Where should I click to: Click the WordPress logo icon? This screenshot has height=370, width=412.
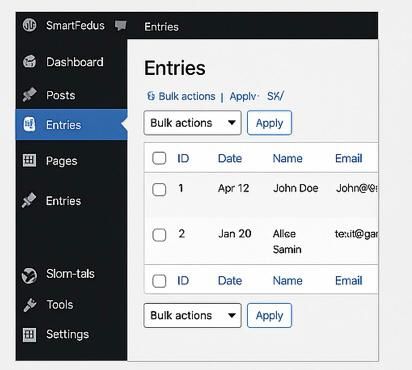click(x=29, y=25)
